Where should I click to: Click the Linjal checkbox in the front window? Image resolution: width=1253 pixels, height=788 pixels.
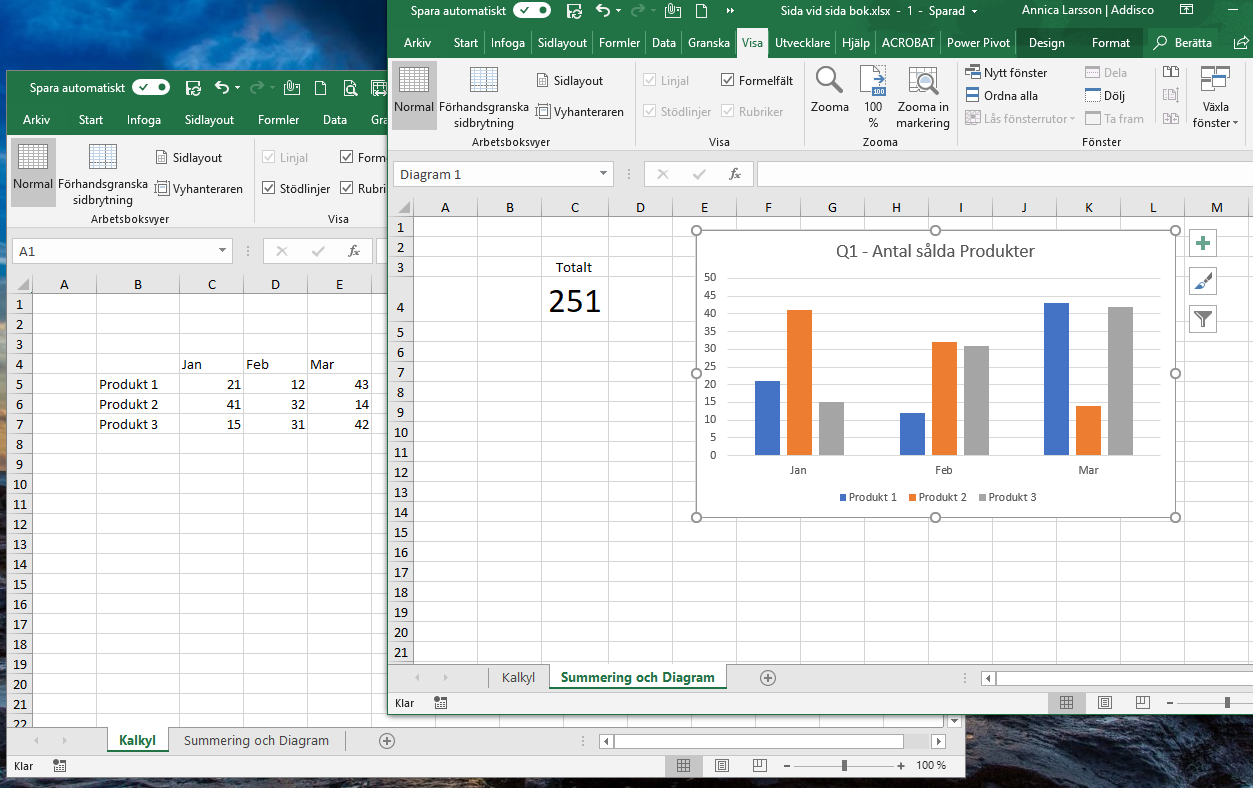[x=650, y=81]
